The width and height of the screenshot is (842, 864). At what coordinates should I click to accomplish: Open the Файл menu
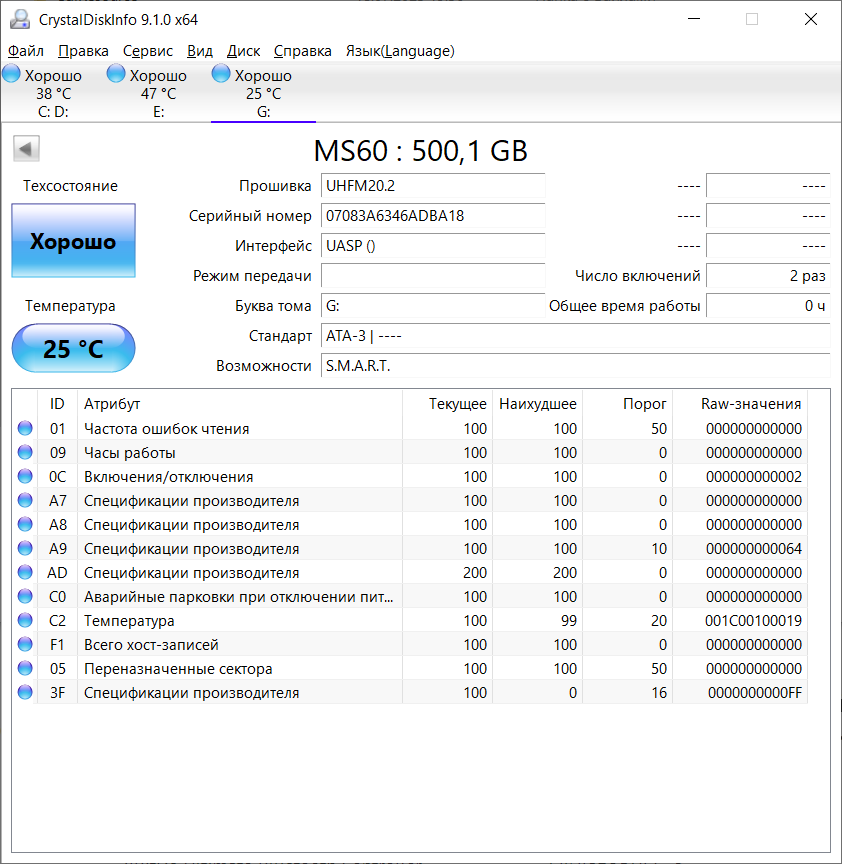coord(26,51)
